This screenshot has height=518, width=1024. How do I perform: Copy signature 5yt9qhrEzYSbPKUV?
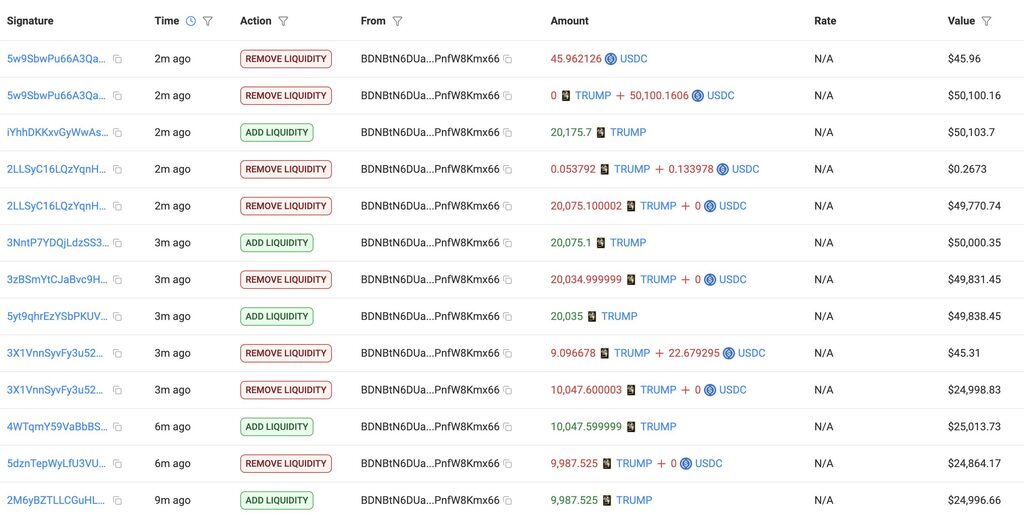click(118, 317)
